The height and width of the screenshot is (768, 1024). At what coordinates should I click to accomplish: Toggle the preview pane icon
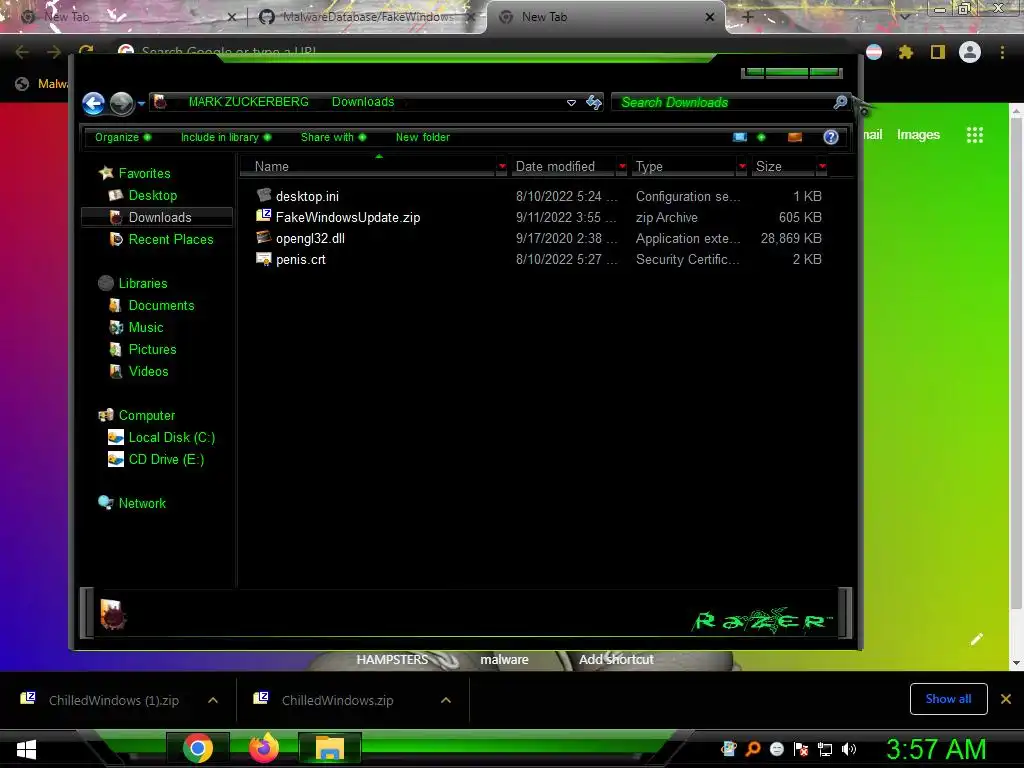(795, 137)
